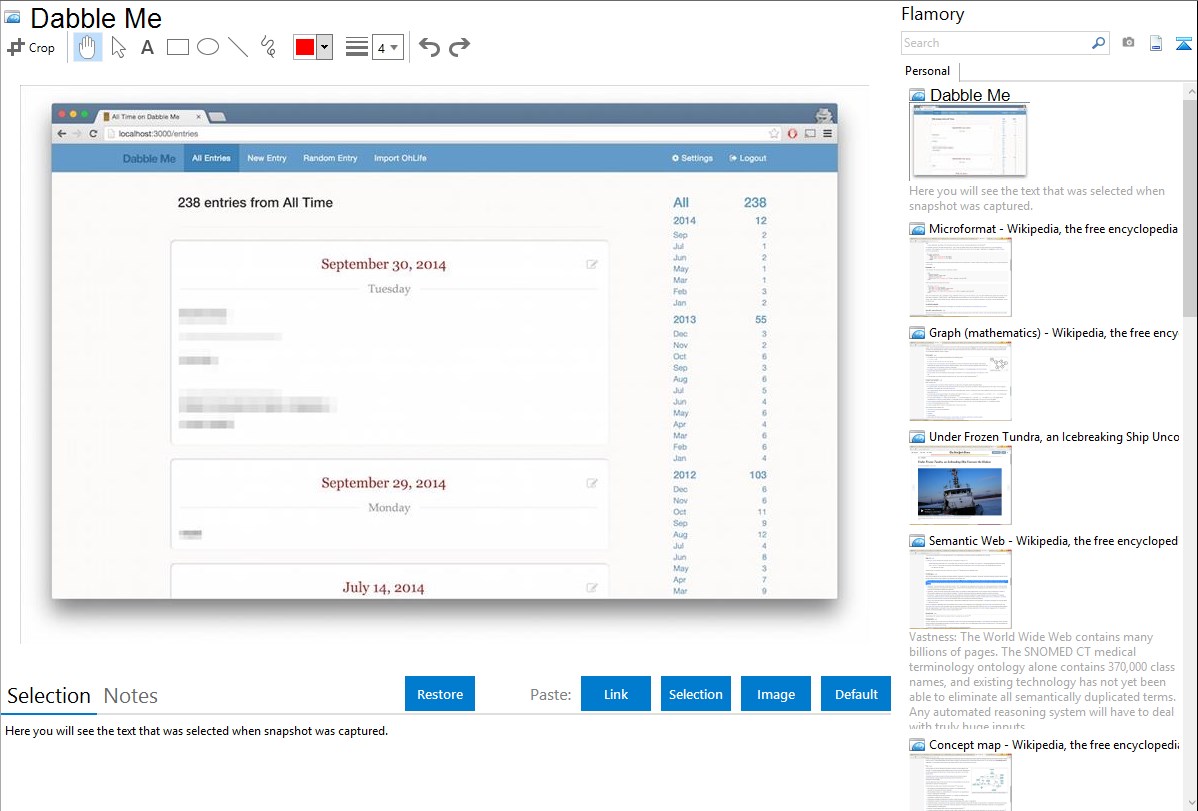Click the Paste Image button
1198x811 pixels.
[x=775, y=694]
